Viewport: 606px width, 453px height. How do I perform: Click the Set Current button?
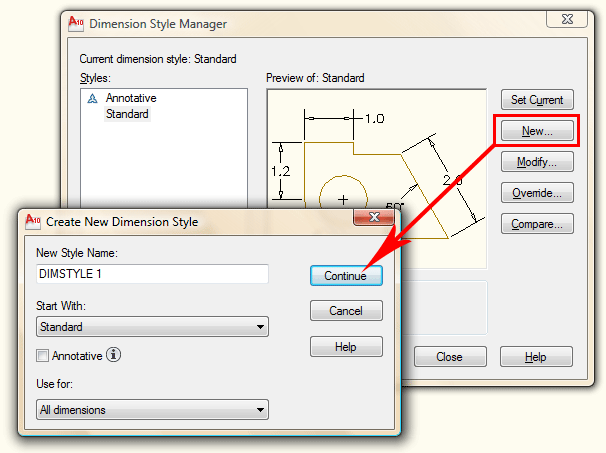(x=537, y=100)
